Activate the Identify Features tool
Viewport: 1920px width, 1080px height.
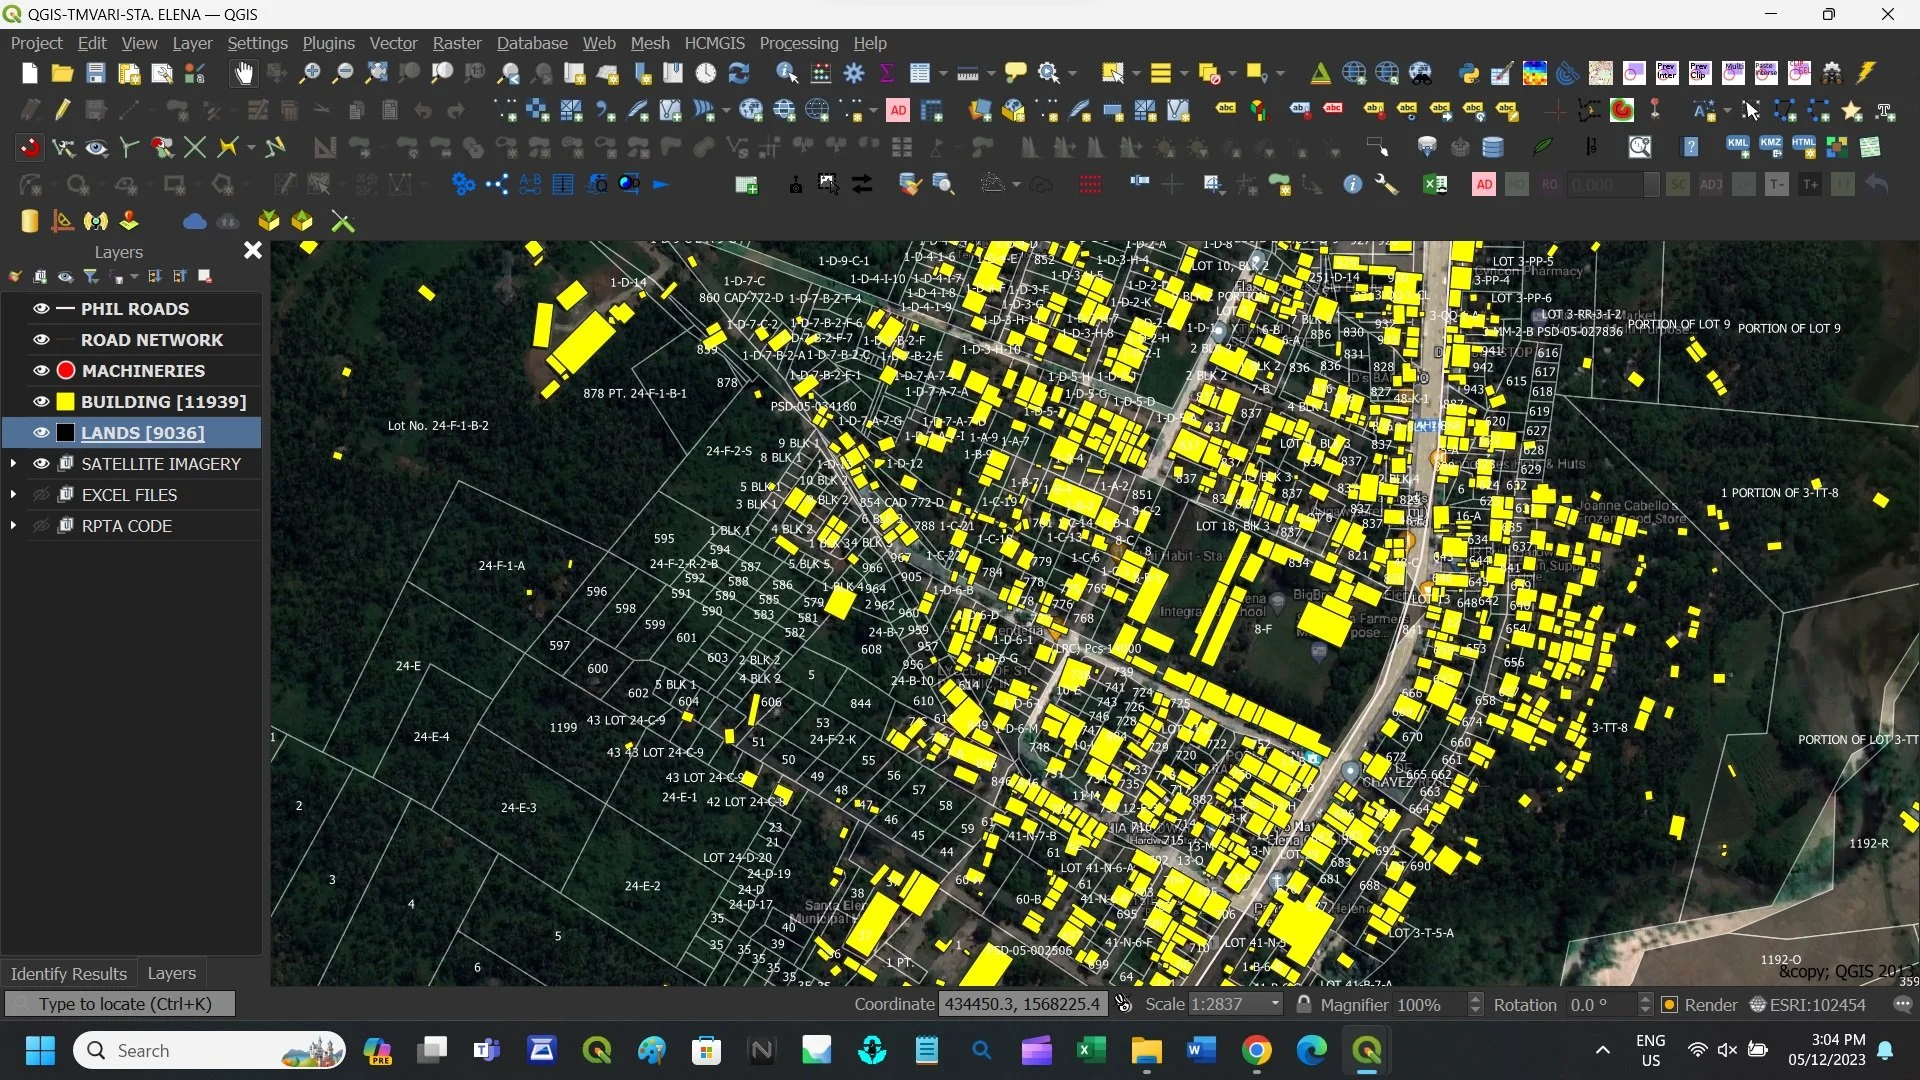(x=786, y=73)
